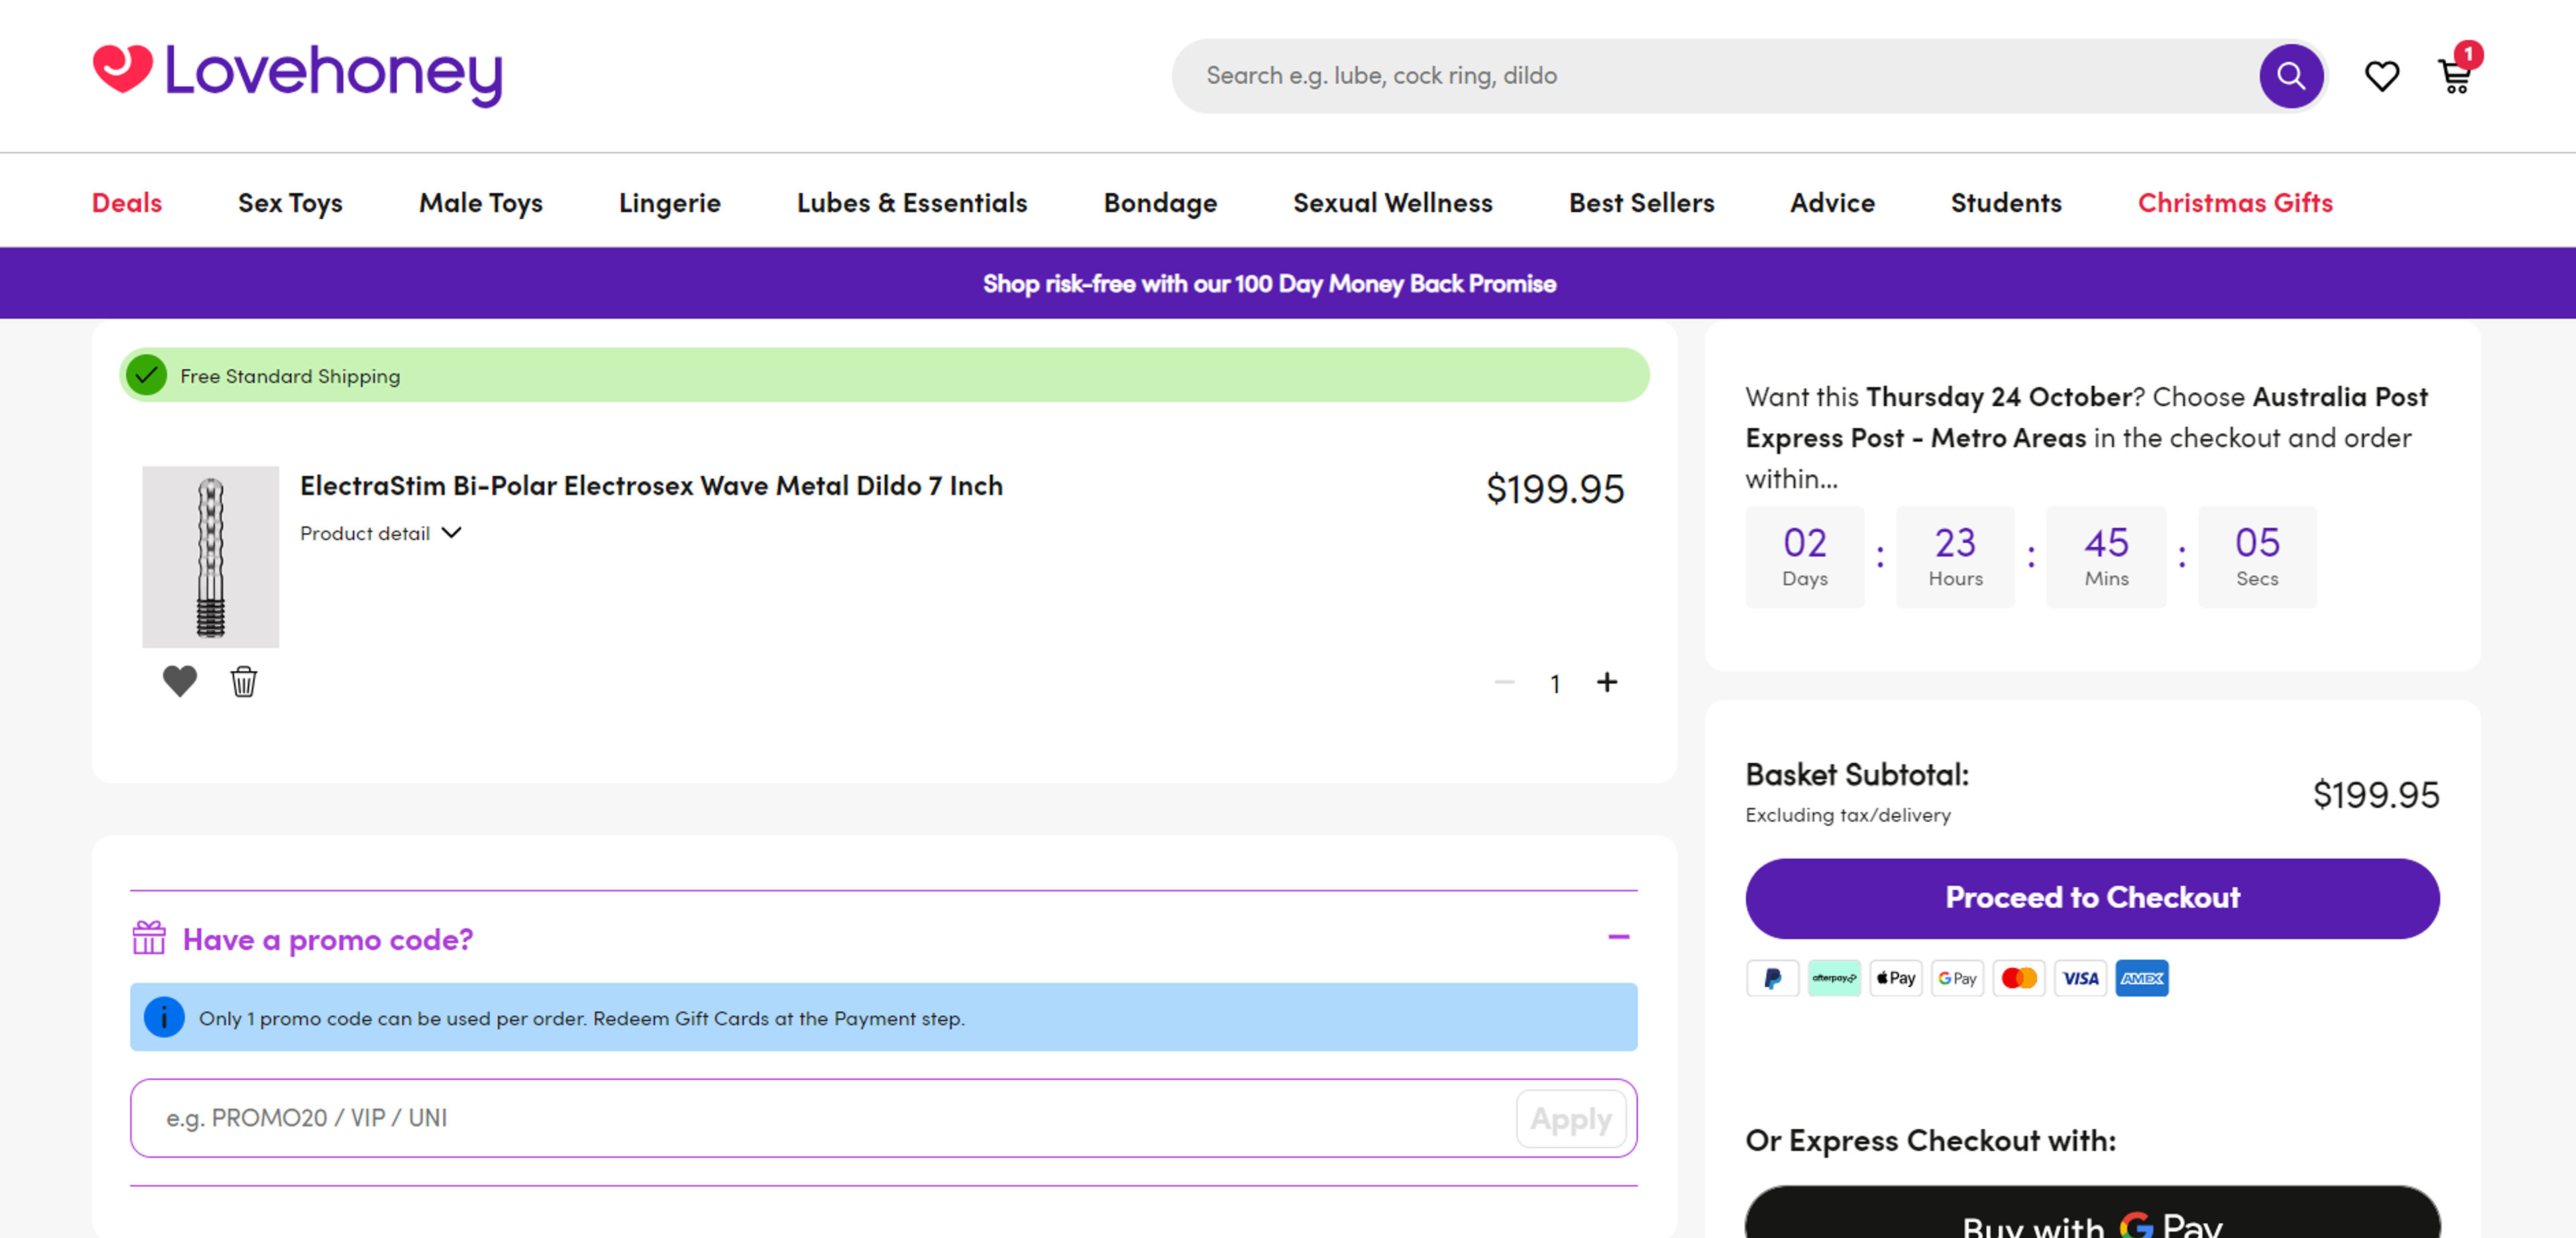Click the Basket Subtotal label
Image resolution: width=2576 pixels, height=1238 pixels.
[x=1857, y=774]
